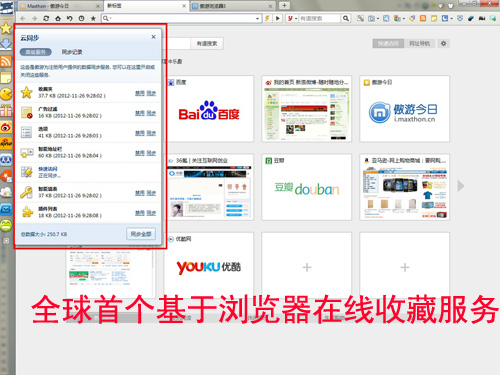
Task: Open the Sina Weibo sidebar icon
Action: [x=6, y=127]
